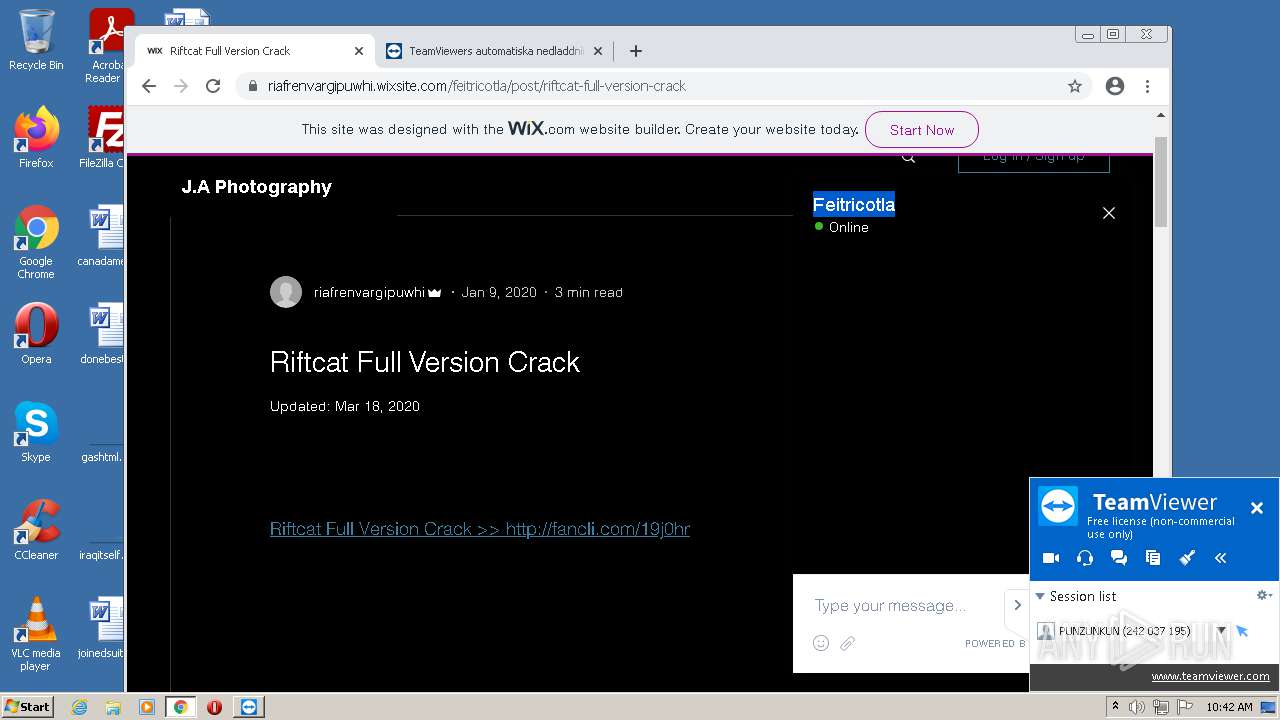
Task: Start TeamViewer video call camera icon
Action: point(1051,558)
